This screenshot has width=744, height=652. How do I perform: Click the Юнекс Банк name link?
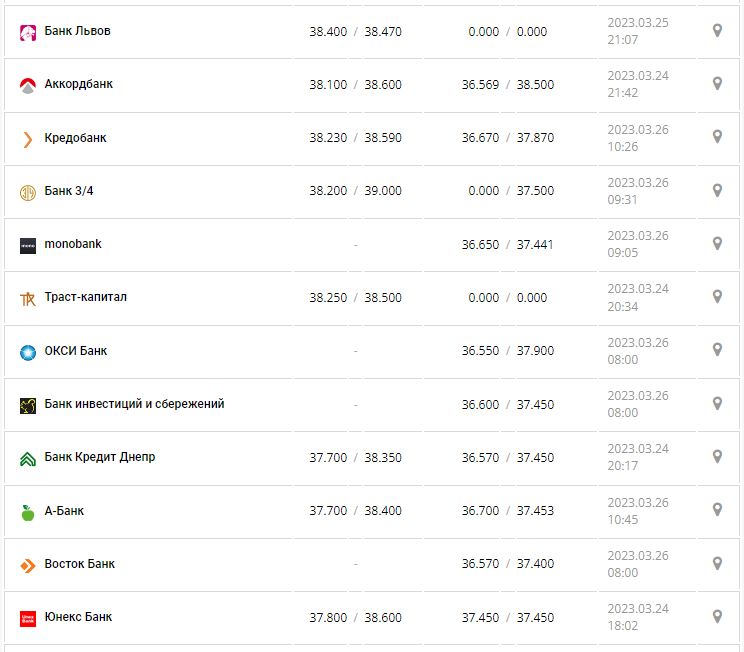pos(78,617)
